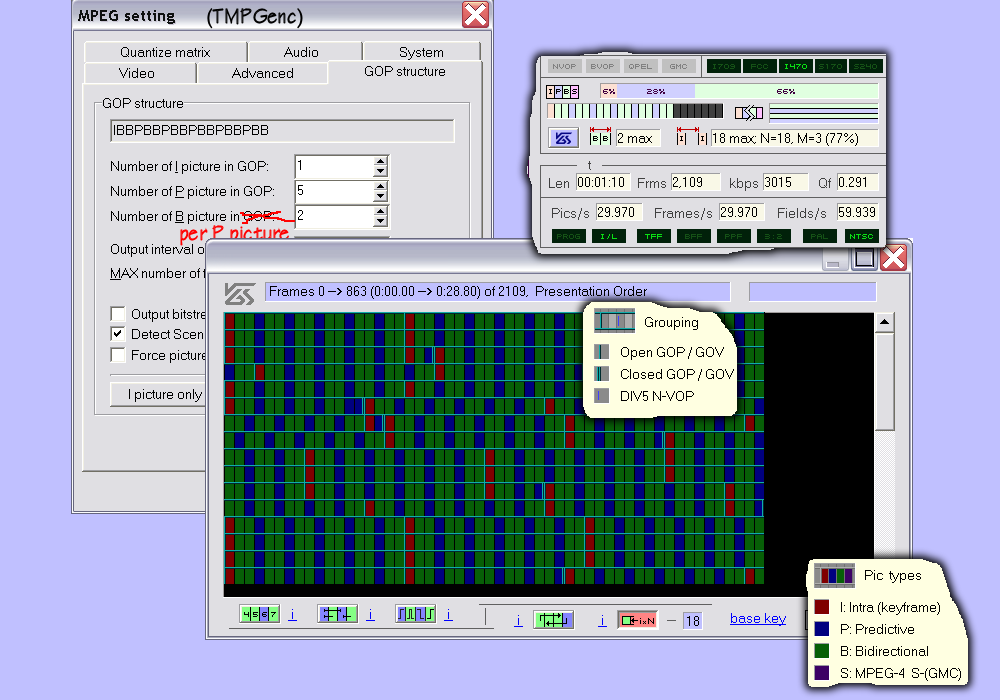Image resolution: width=1000 pixels, height=700 pixels.
Task: Increase Number of I picture in GOP
Action: point(380,161)
